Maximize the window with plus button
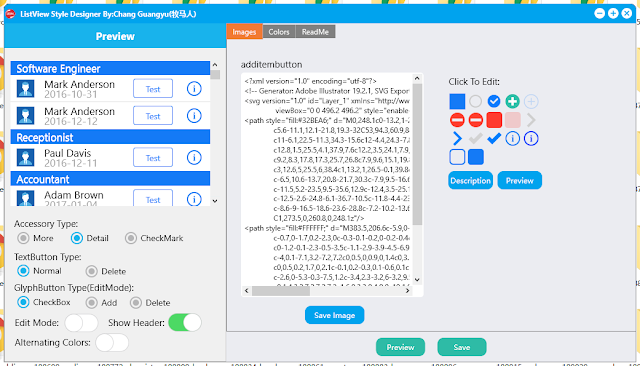Viewport: 640px width, 366px height. click(x=613, y=13)
